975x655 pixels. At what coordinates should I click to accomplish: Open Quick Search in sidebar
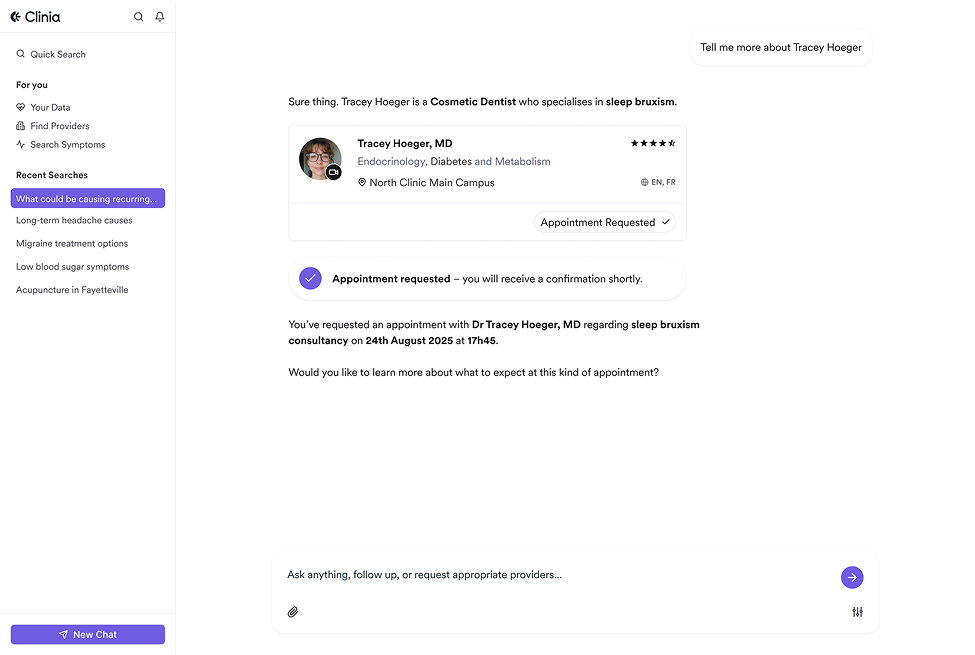pos(58,54)
